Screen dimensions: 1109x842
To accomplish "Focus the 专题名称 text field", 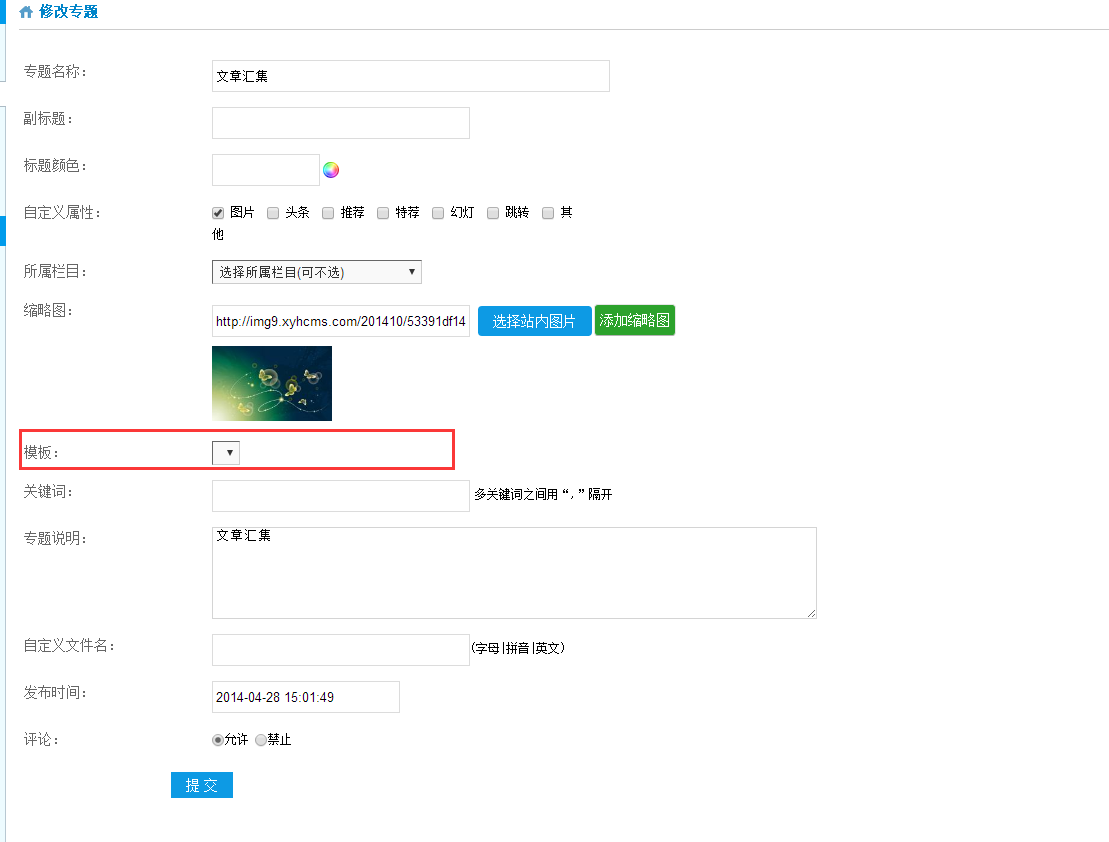I will 410,76.
